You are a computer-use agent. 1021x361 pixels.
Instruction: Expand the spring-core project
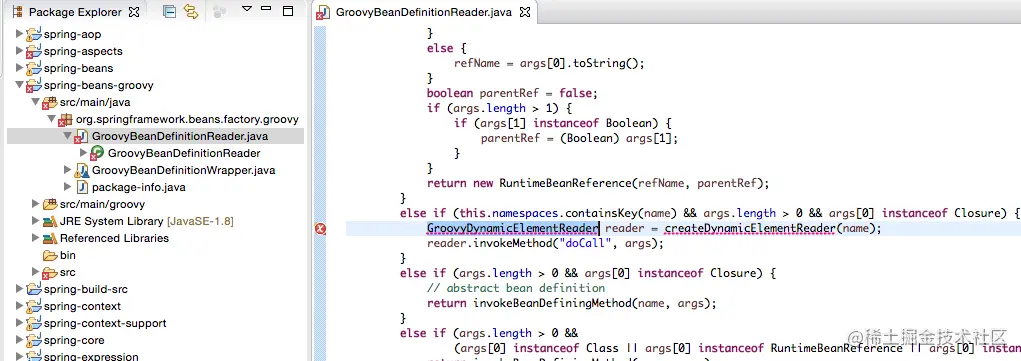[x=20, y=340]
